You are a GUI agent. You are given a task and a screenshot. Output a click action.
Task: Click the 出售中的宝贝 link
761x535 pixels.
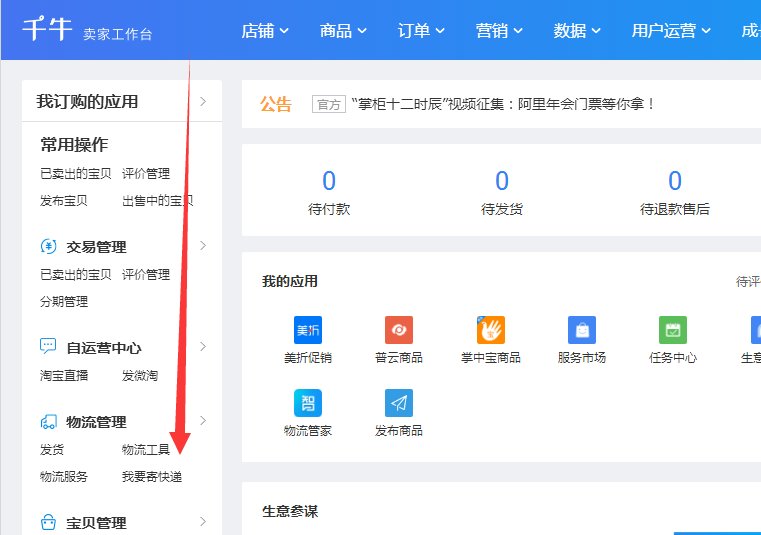(x=157, y=201)
